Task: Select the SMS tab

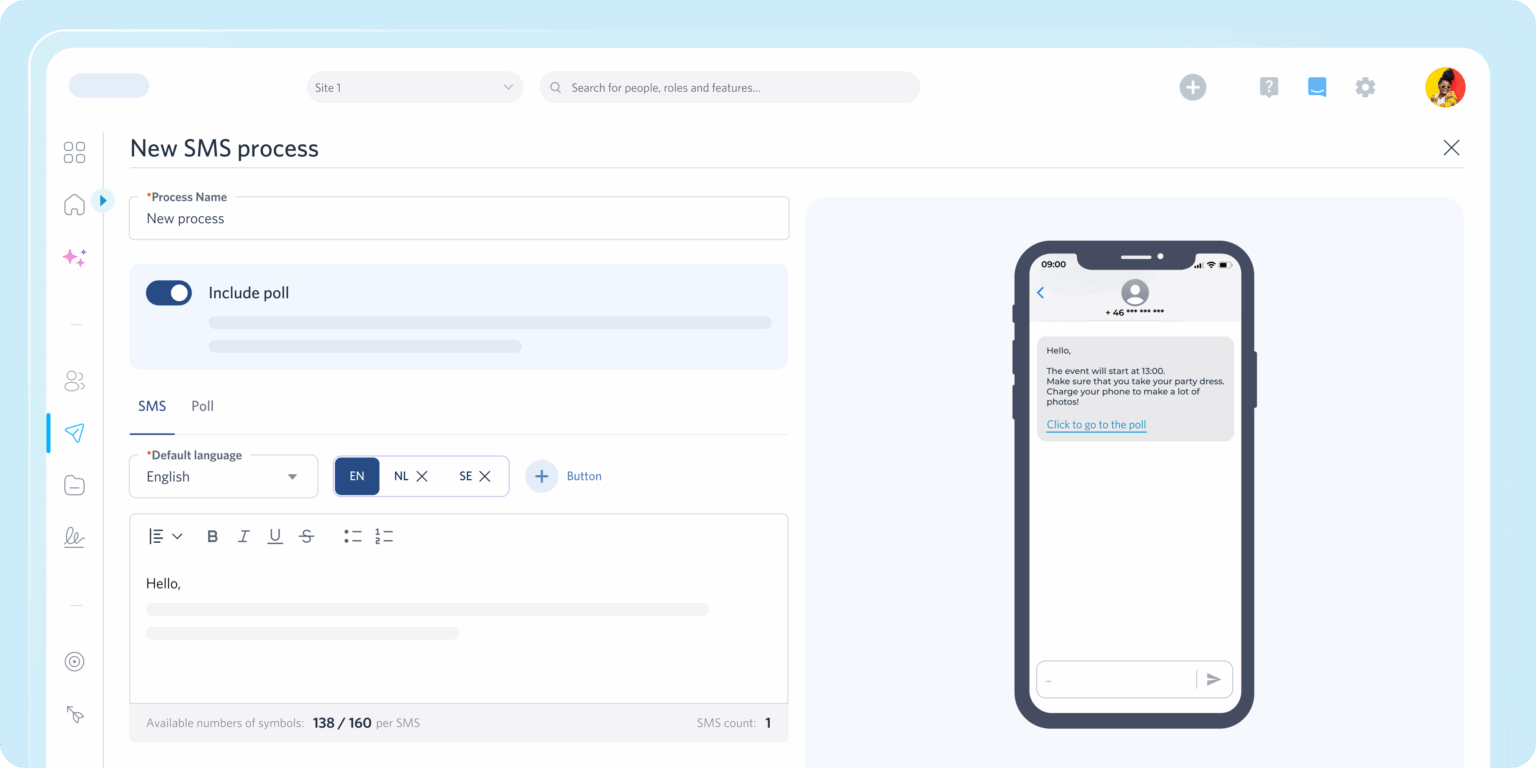Action: point(152,406)
